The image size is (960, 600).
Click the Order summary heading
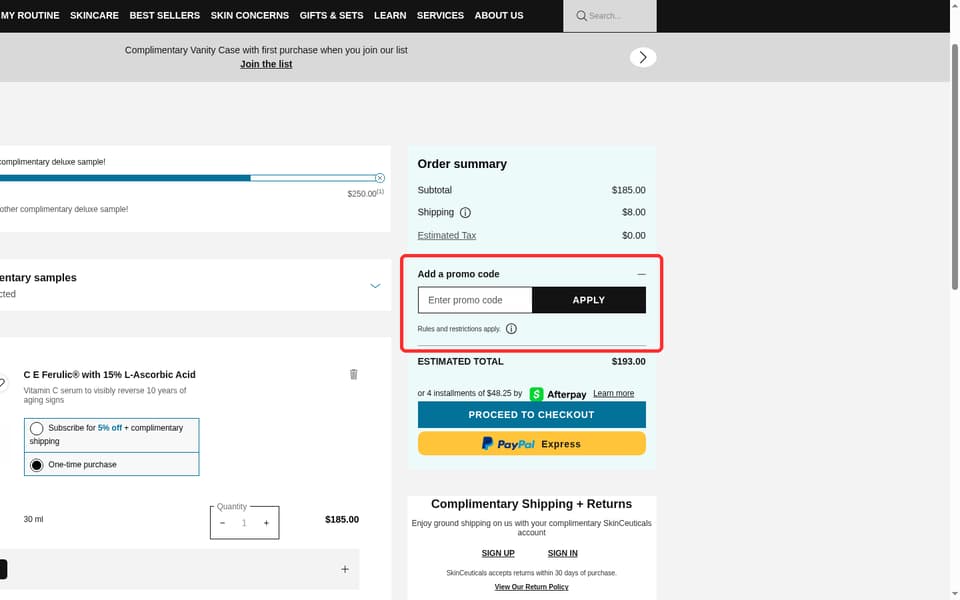pos(462,164)
